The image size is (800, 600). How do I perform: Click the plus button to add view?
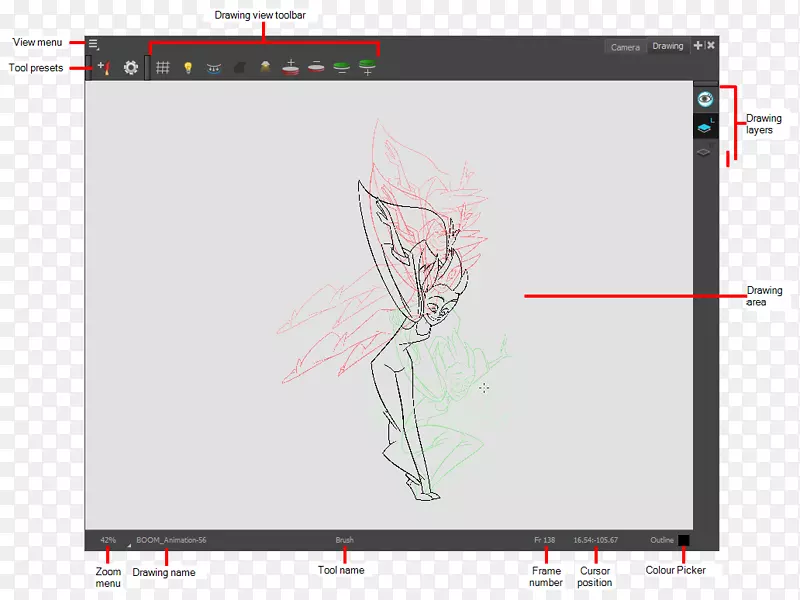coord(698,46)
